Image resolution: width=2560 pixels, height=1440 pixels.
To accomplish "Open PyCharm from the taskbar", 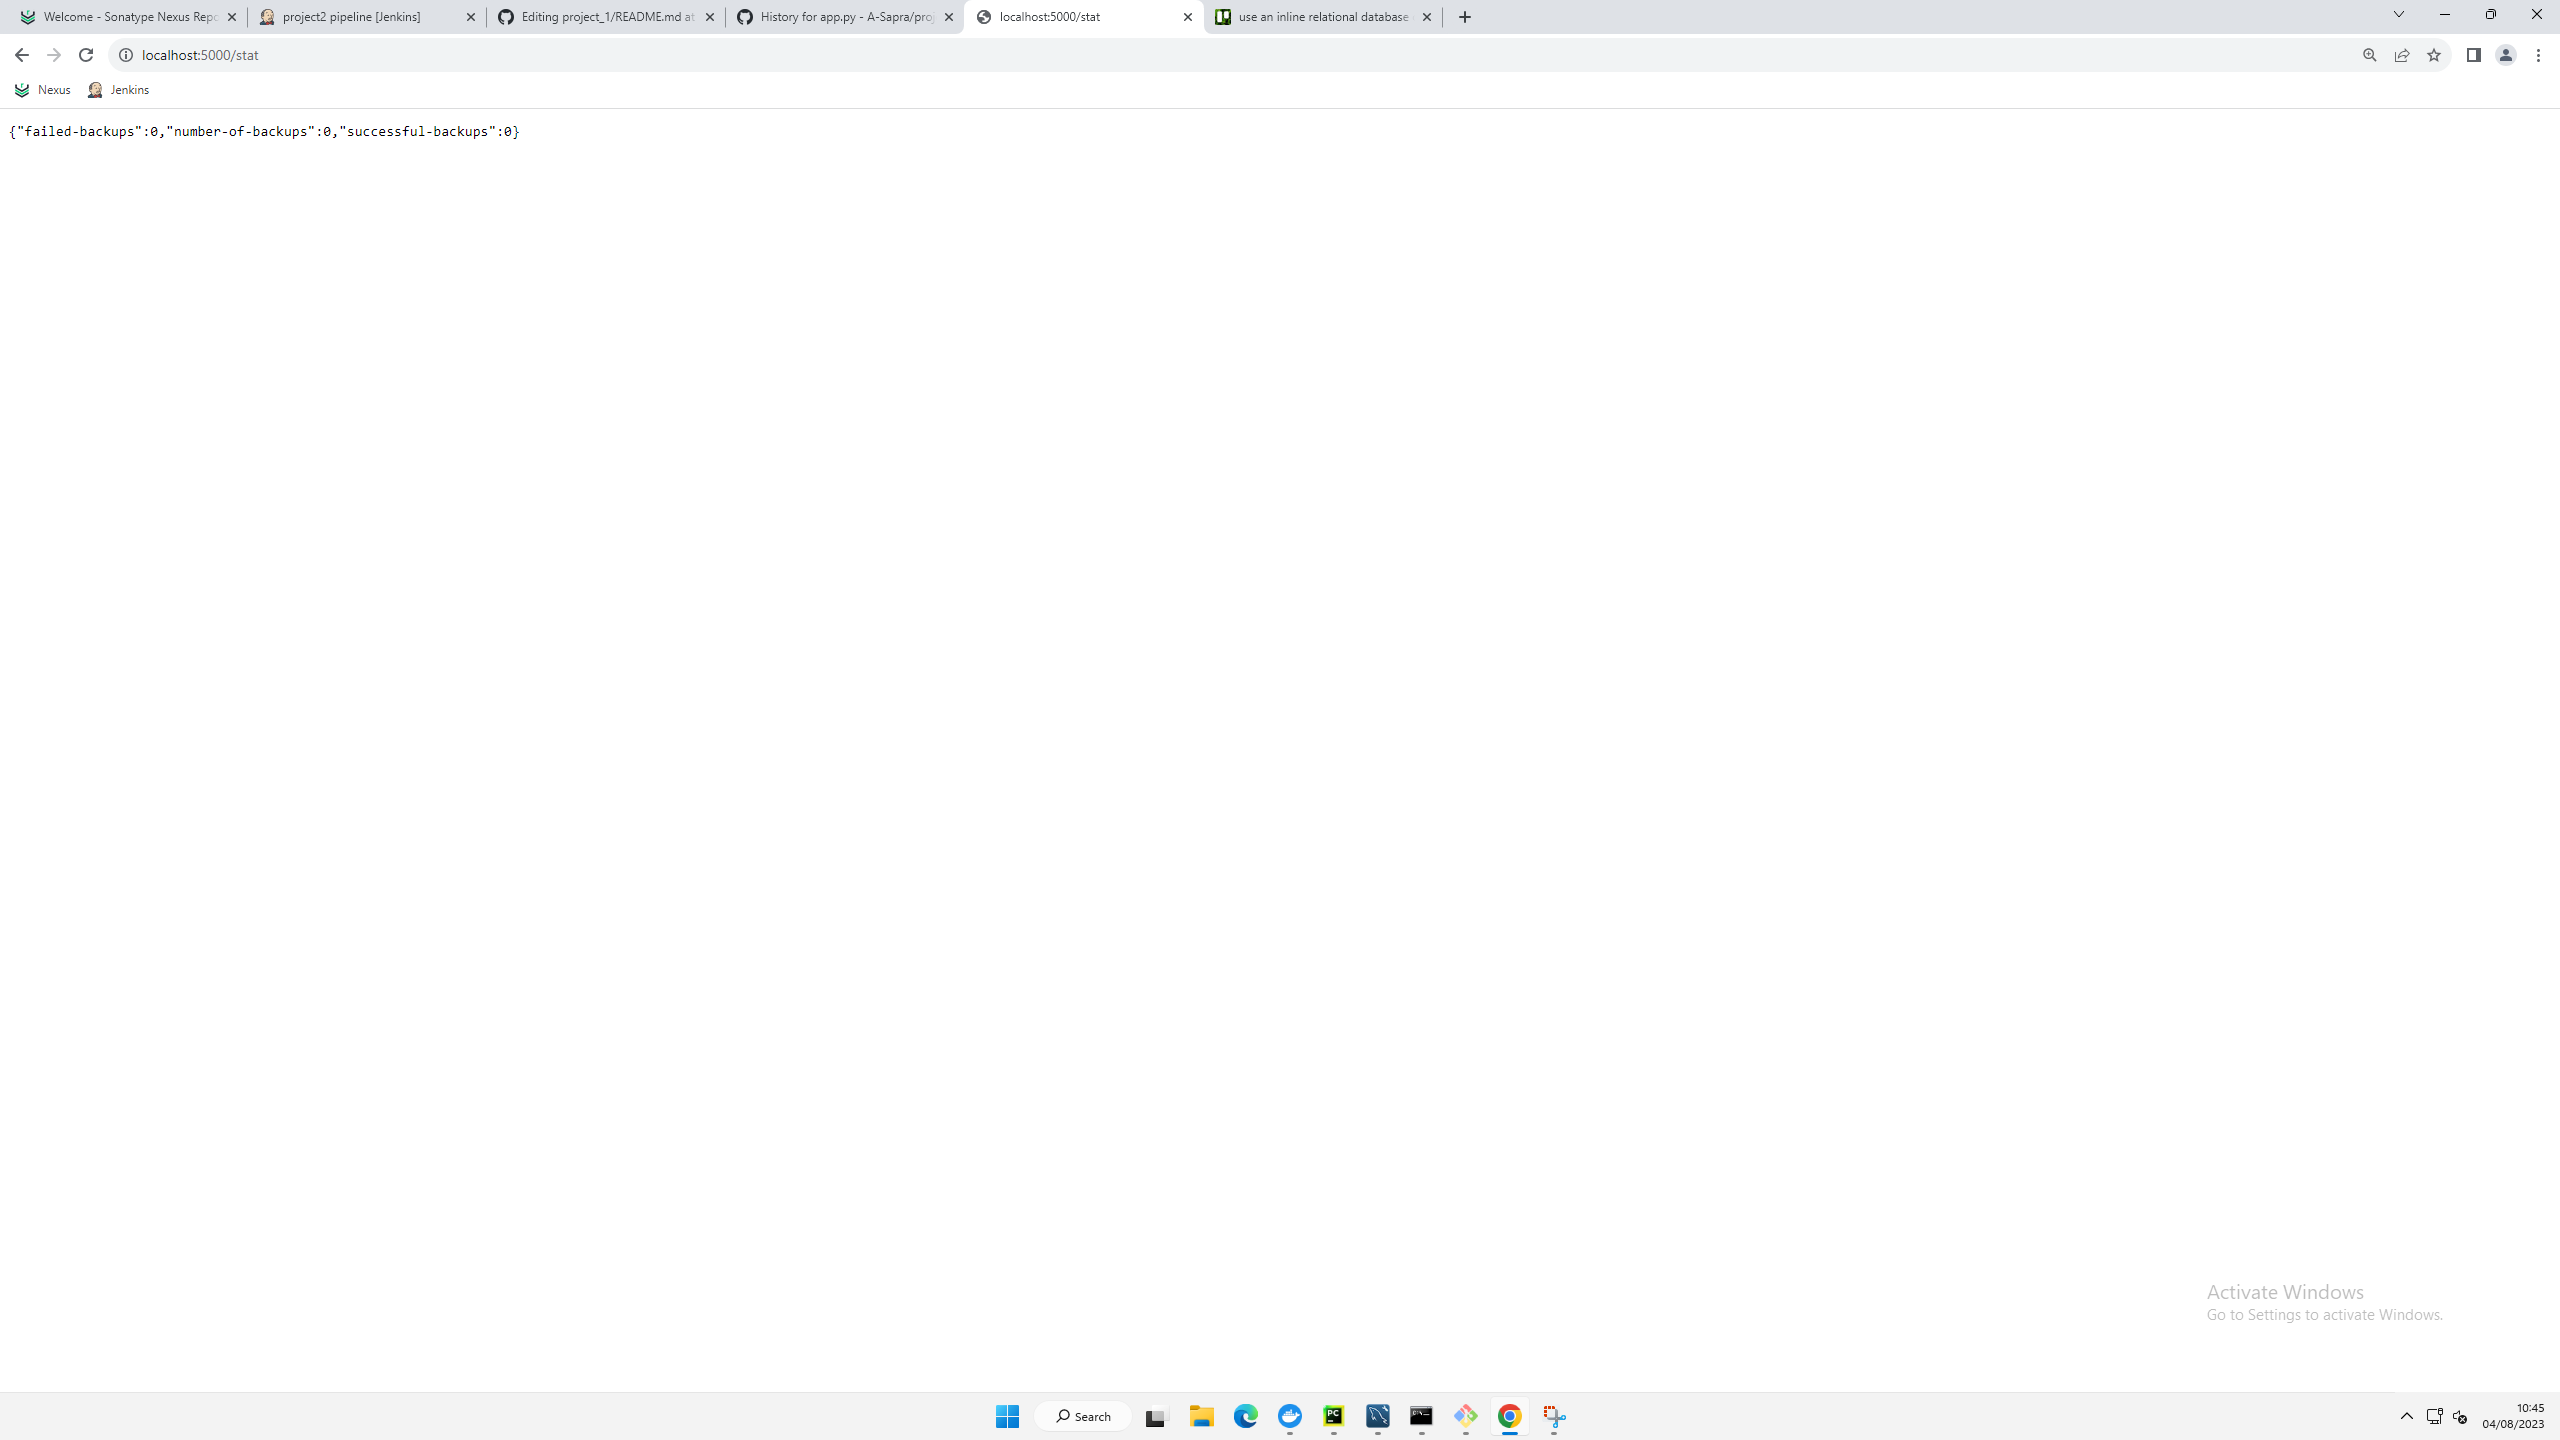I will 1334,1415.
